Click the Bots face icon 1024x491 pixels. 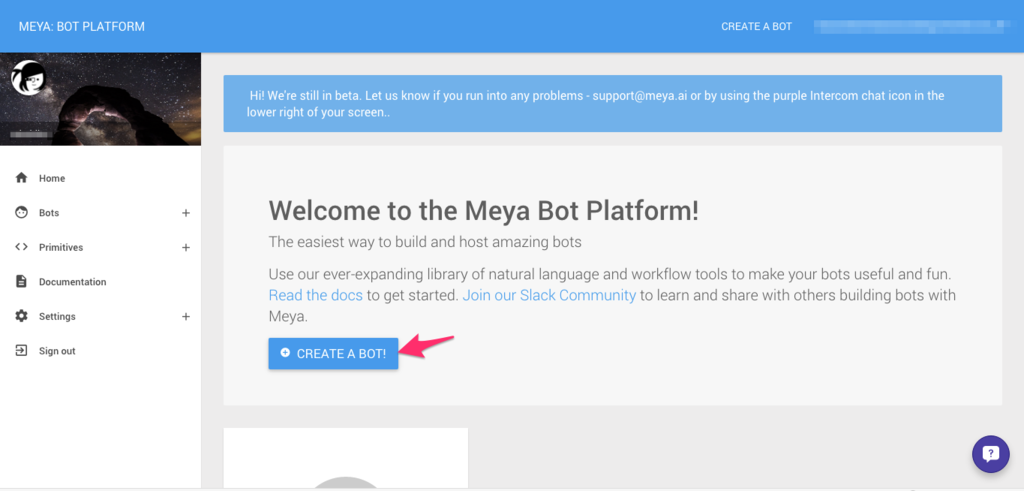click(x=22, y=212)
